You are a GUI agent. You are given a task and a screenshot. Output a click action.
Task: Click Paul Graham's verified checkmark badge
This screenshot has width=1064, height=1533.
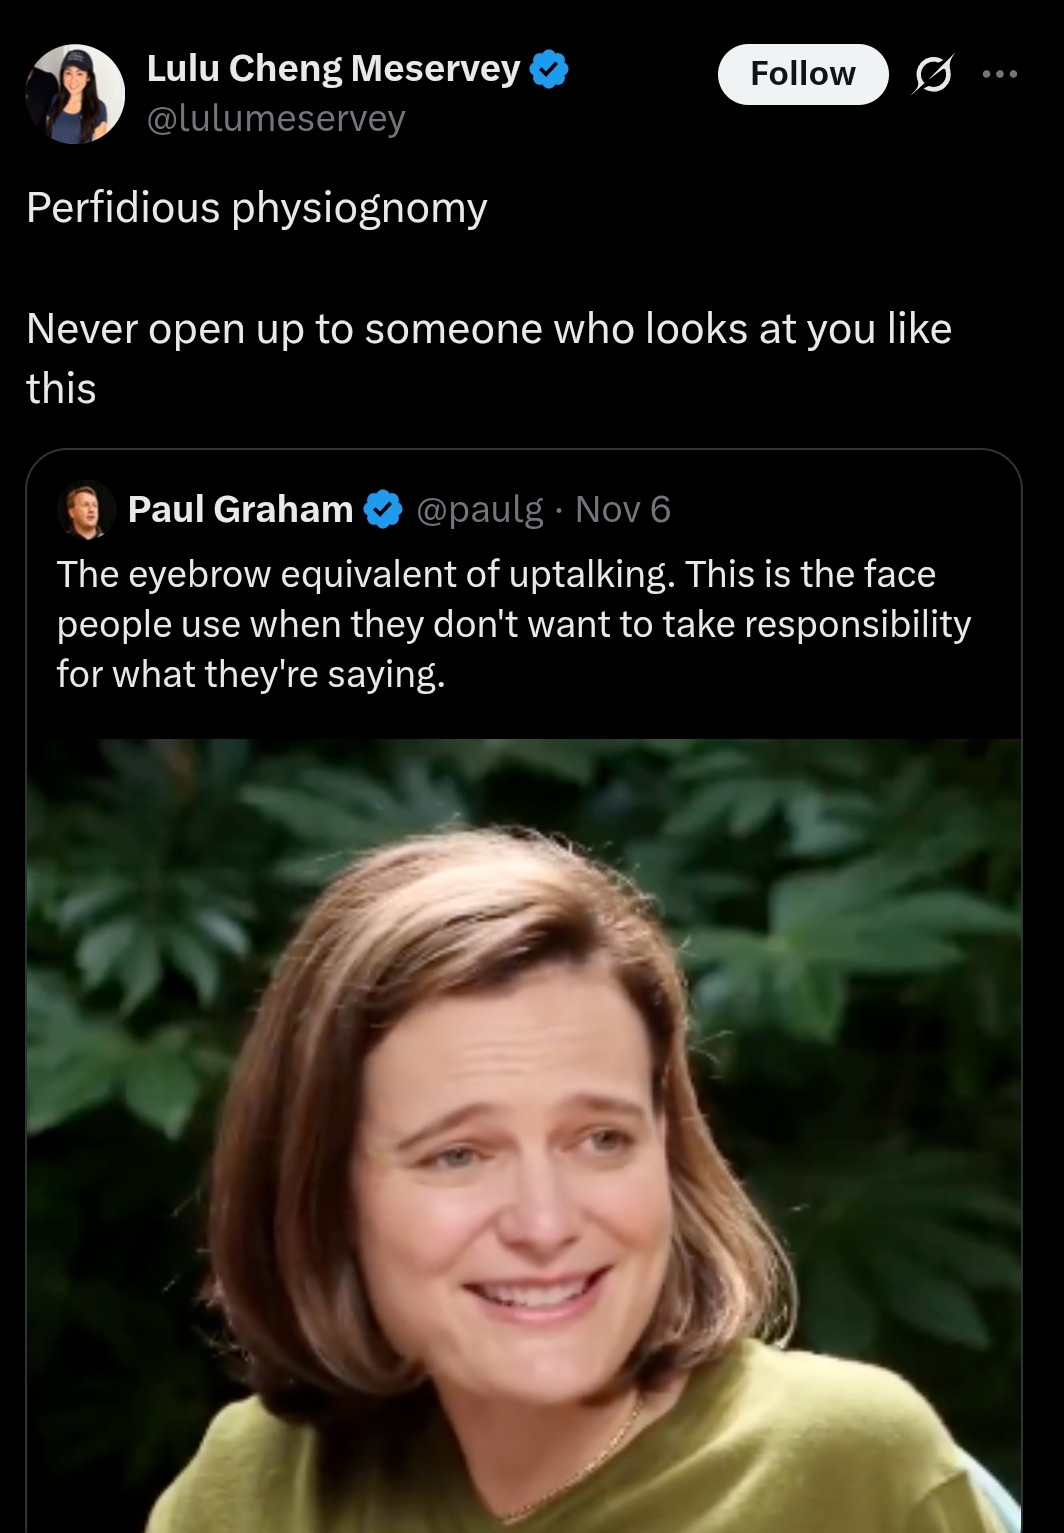pos(382,510)
